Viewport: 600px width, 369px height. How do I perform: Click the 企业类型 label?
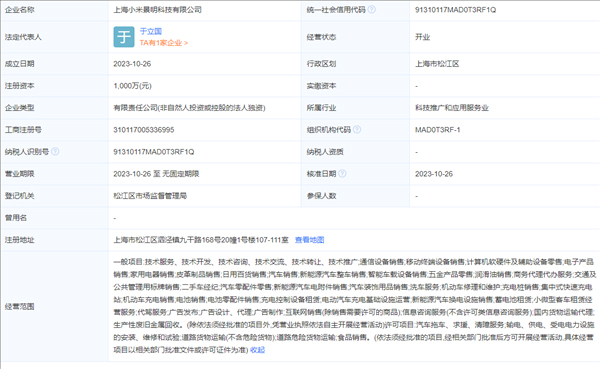[x=20, y=108]
